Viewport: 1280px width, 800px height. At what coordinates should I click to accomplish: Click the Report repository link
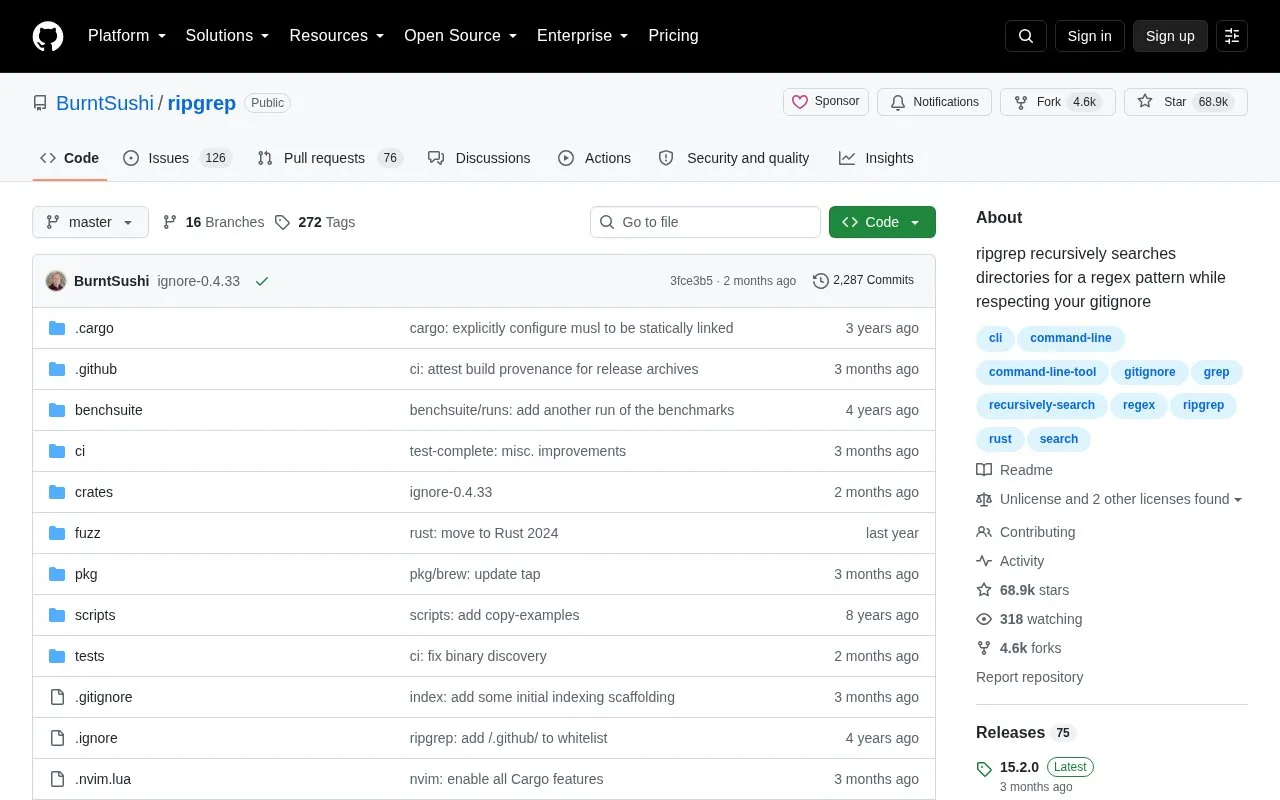point(1029,677)
